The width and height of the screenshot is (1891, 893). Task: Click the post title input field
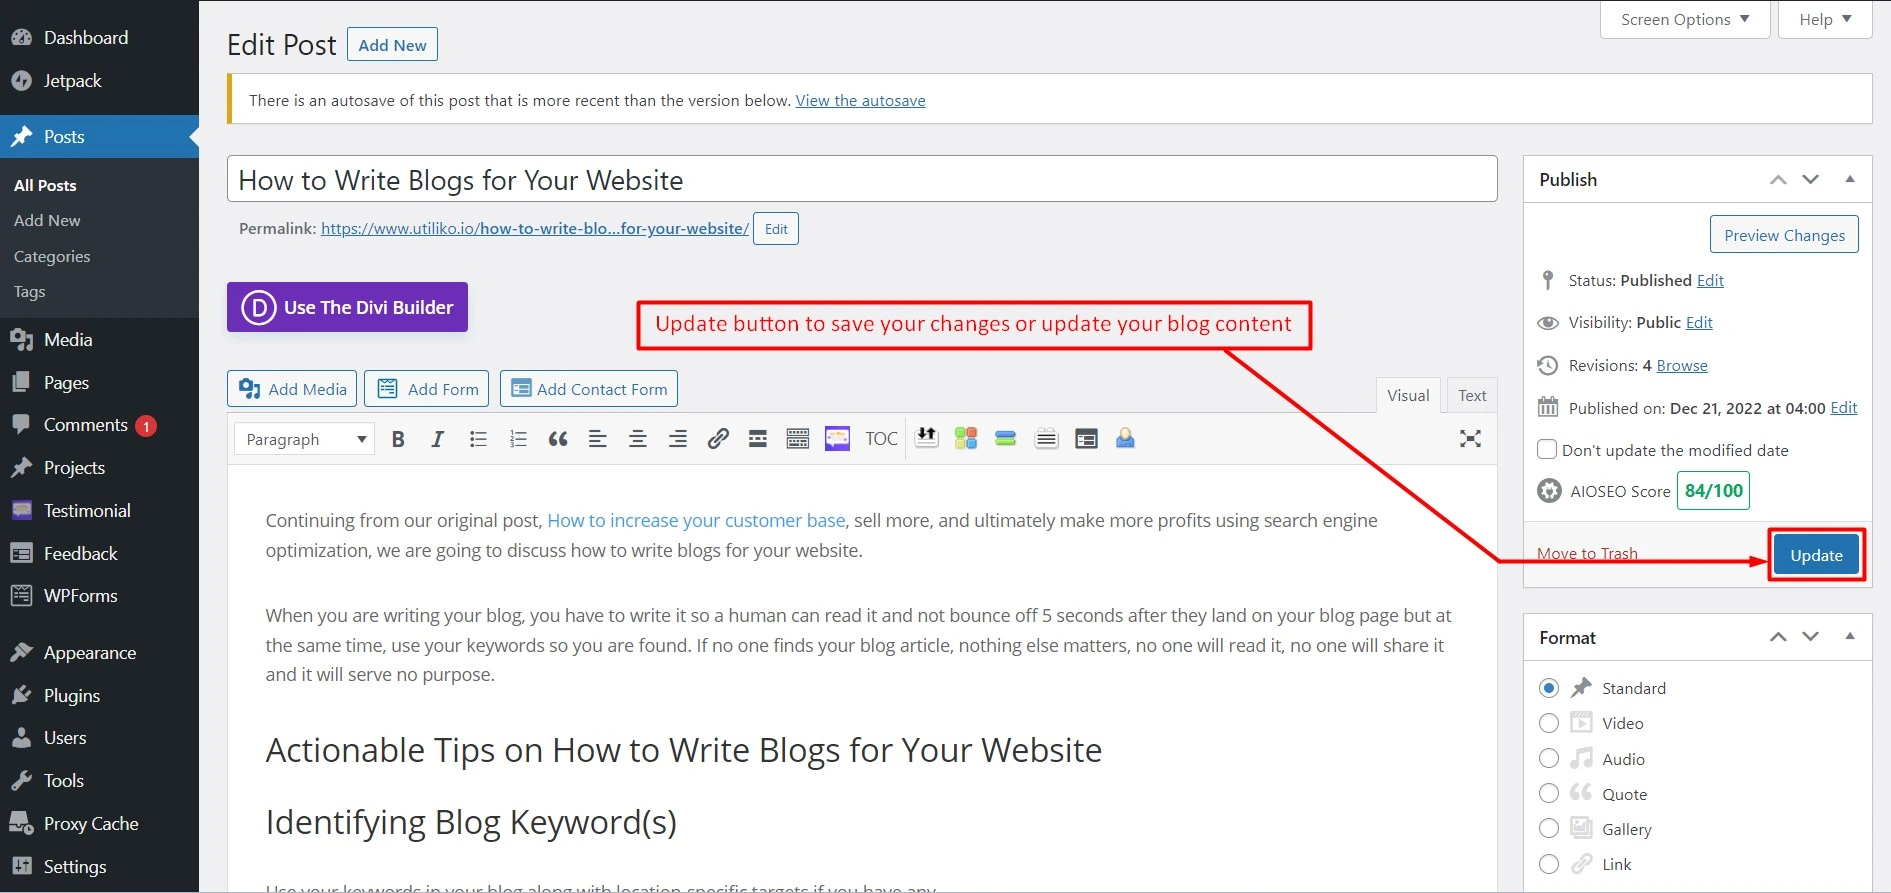coord(861,180)
